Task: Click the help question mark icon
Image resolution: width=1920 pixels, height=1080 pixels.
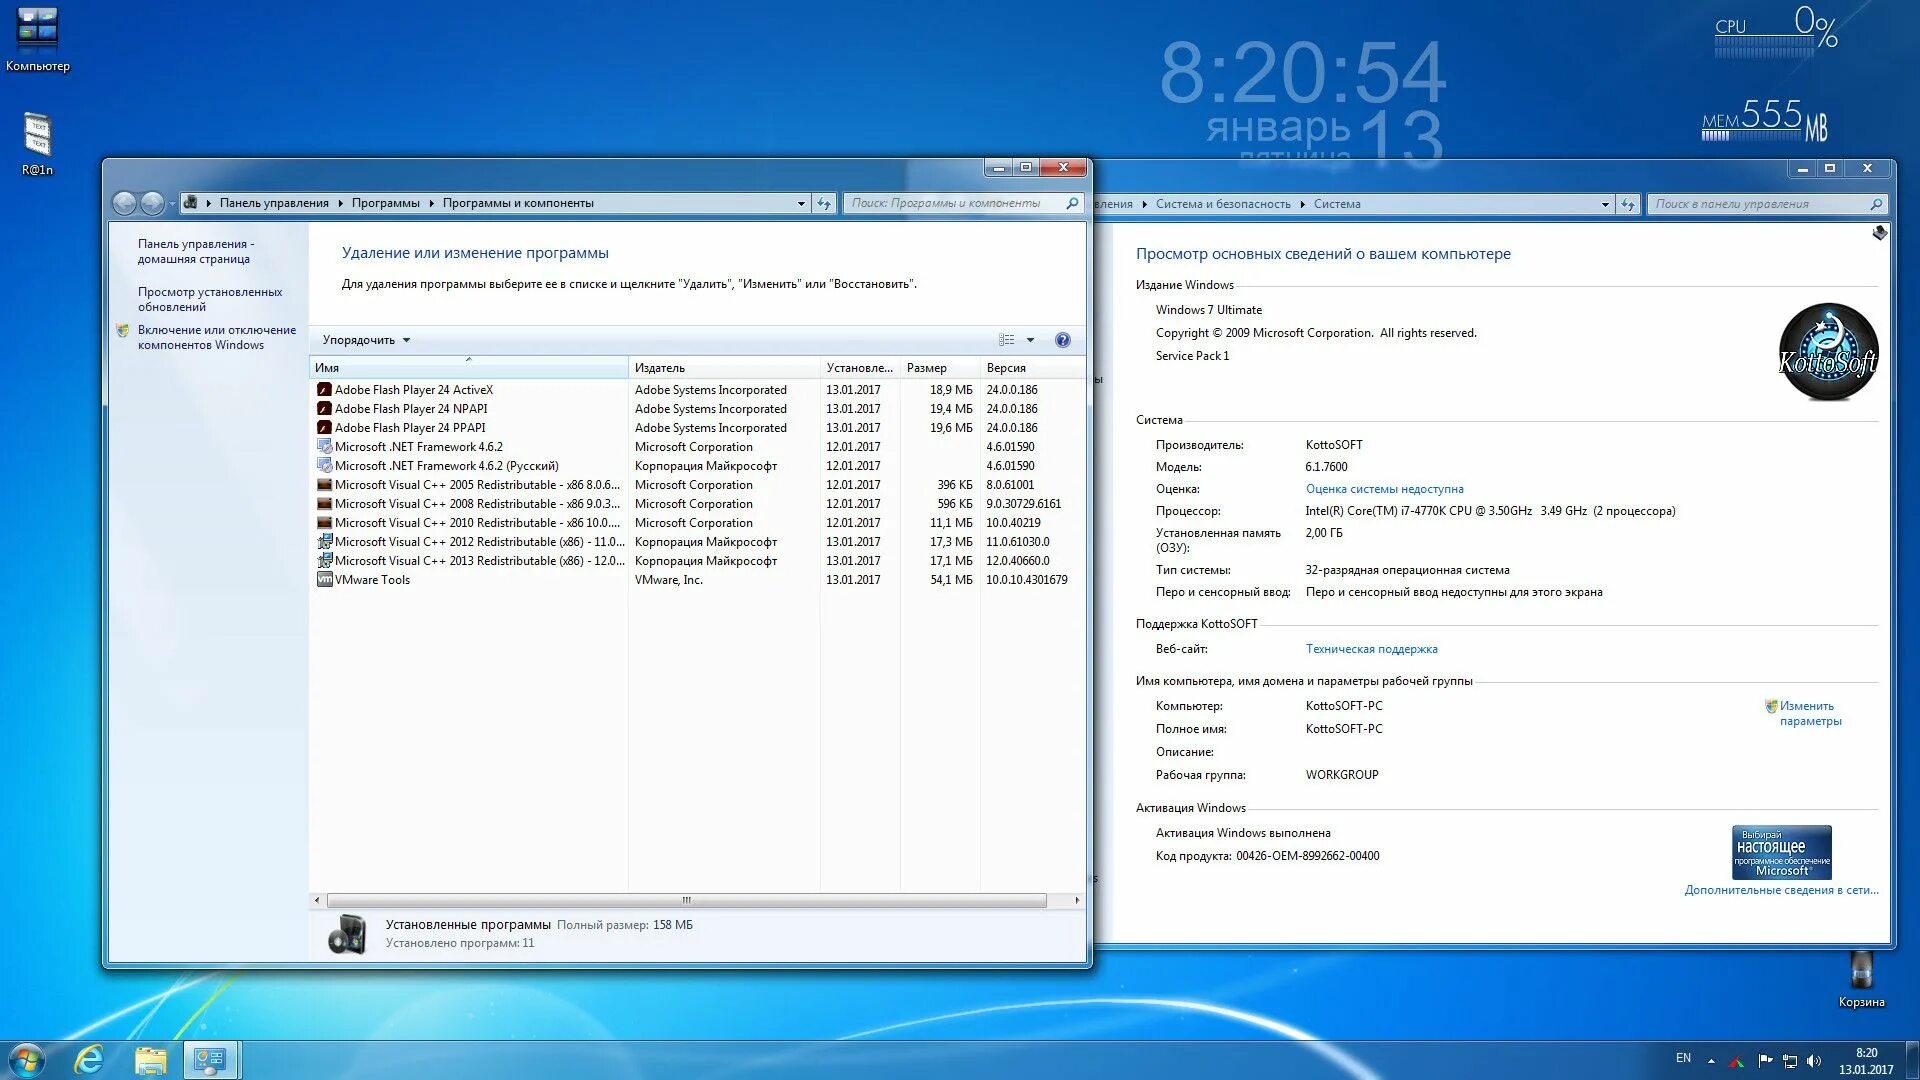Action: pos(1062,340)
